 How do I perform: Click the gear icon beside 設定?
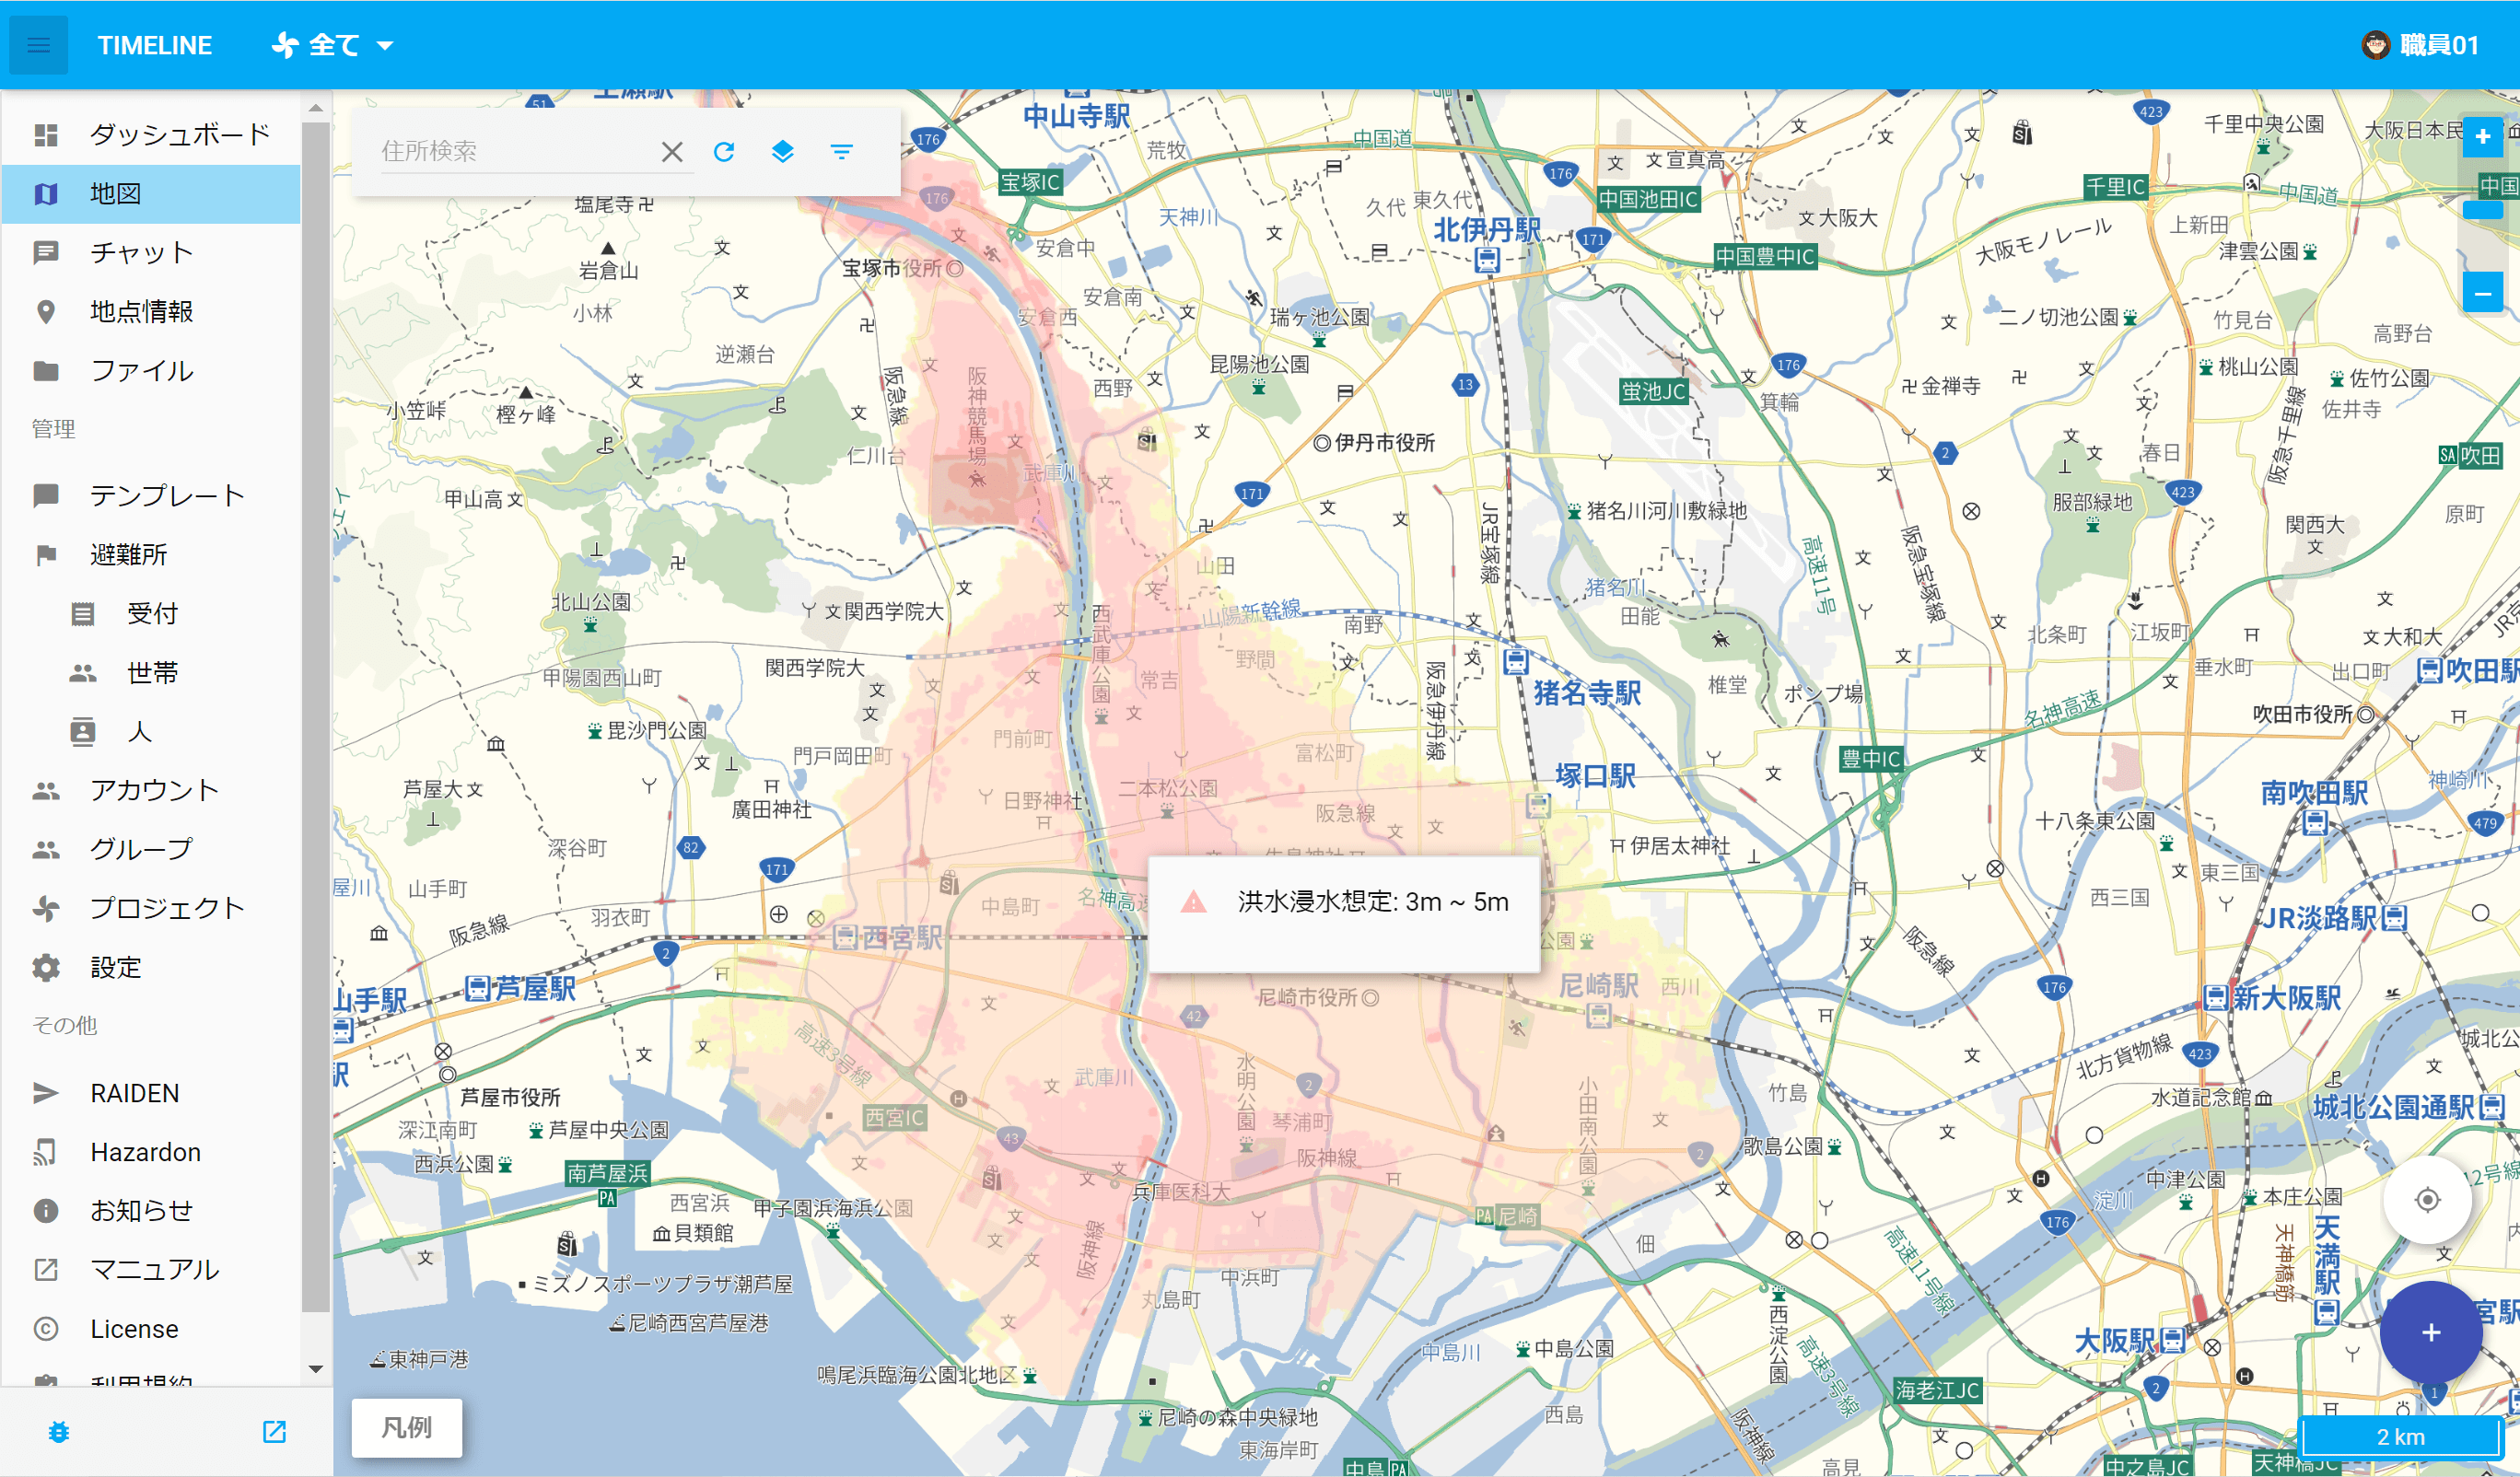click(x=46, y=967)
